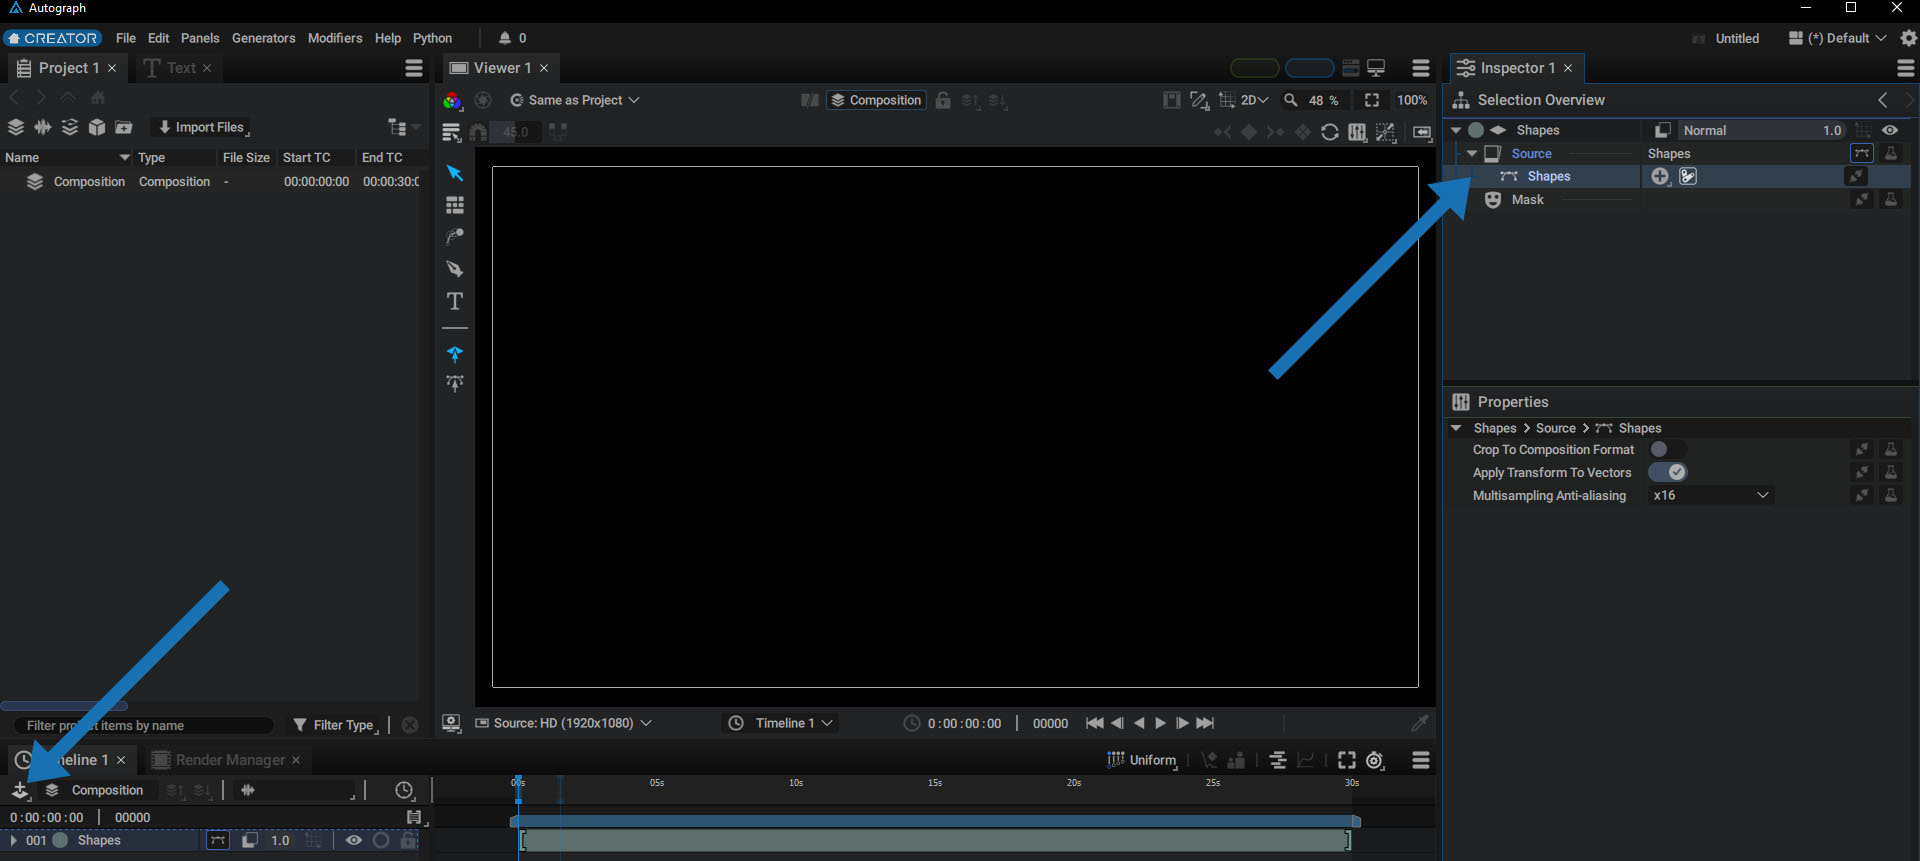This screenshot has height=861, width=1920.
Task: Open the settings gear icon
Action: tap(1908, 38)
